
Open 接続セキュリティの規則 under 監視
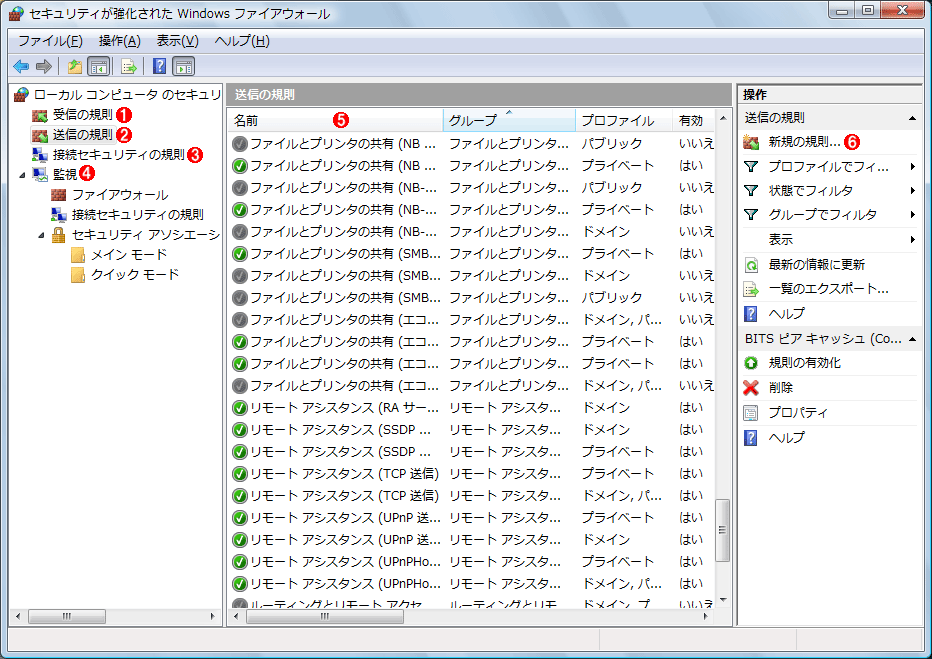[138, 215]
